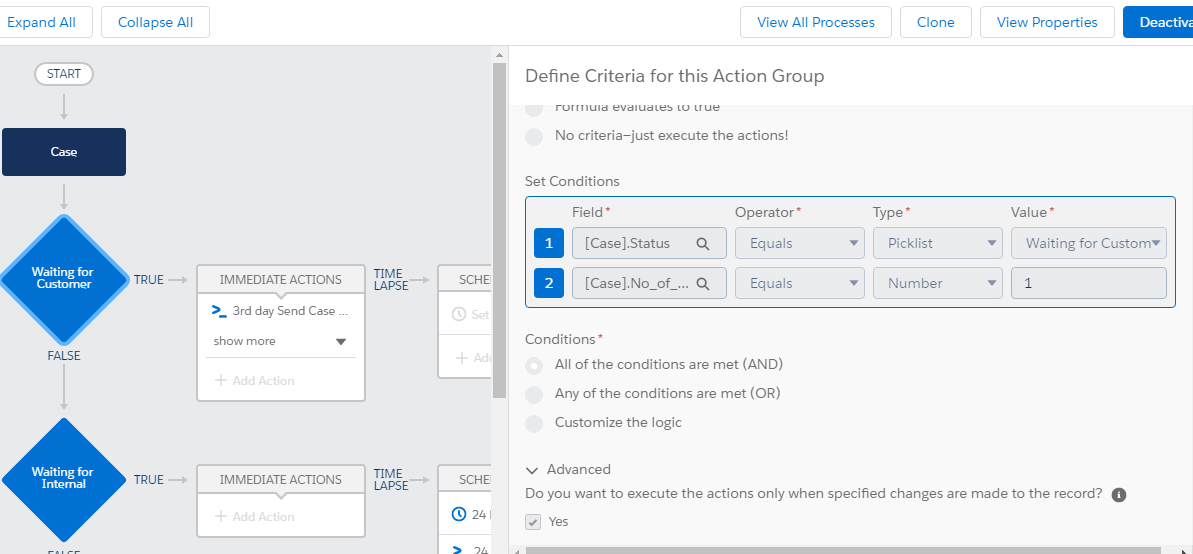Screen dimensions: 1193x554
Task: Click the START node in flow
Action: [x=64, y=74]
